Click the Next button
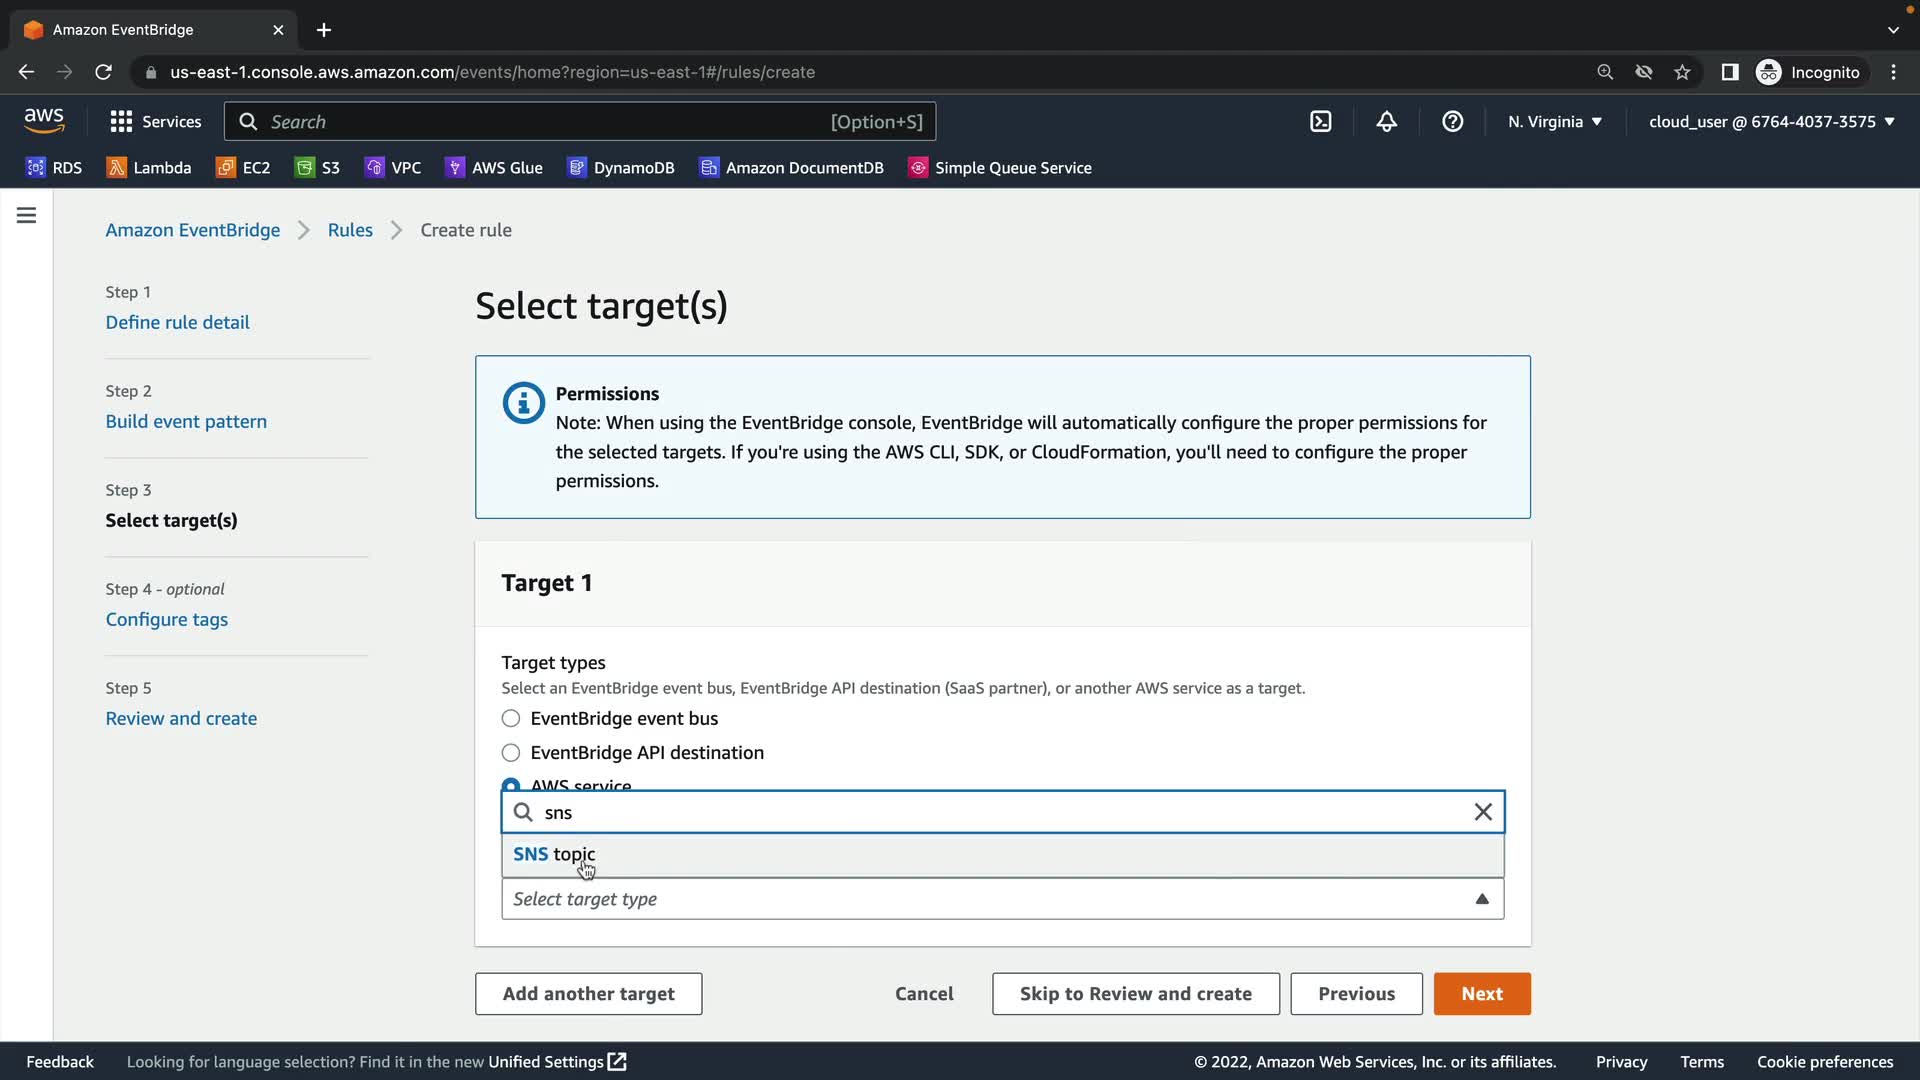 click(1481, 994)
